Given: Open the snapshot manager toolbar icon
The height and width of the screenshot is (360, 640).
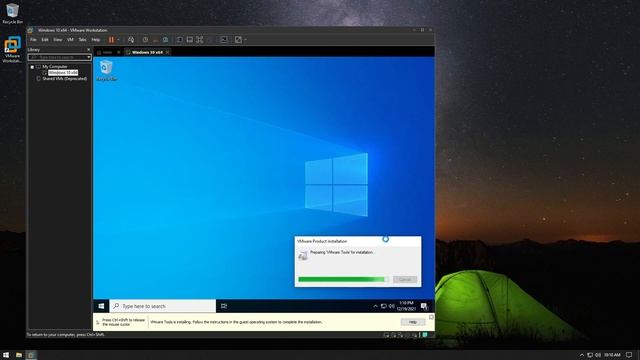Looking at the screenshot, I should coord(165,40).
